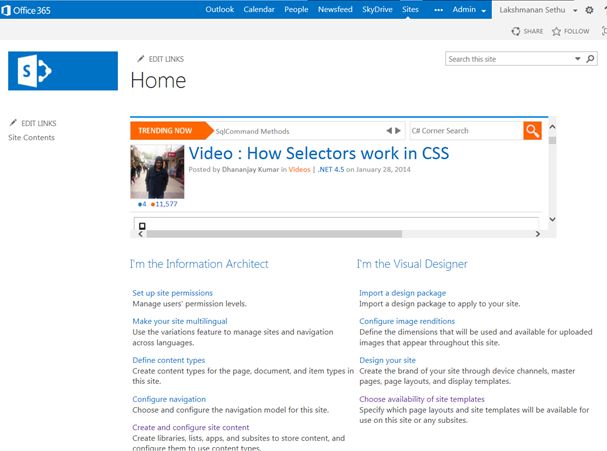The height and width of the screenshot is (451, 607).
Task: Click the SqlCommand Methods trending item
Action: (252, 131)
